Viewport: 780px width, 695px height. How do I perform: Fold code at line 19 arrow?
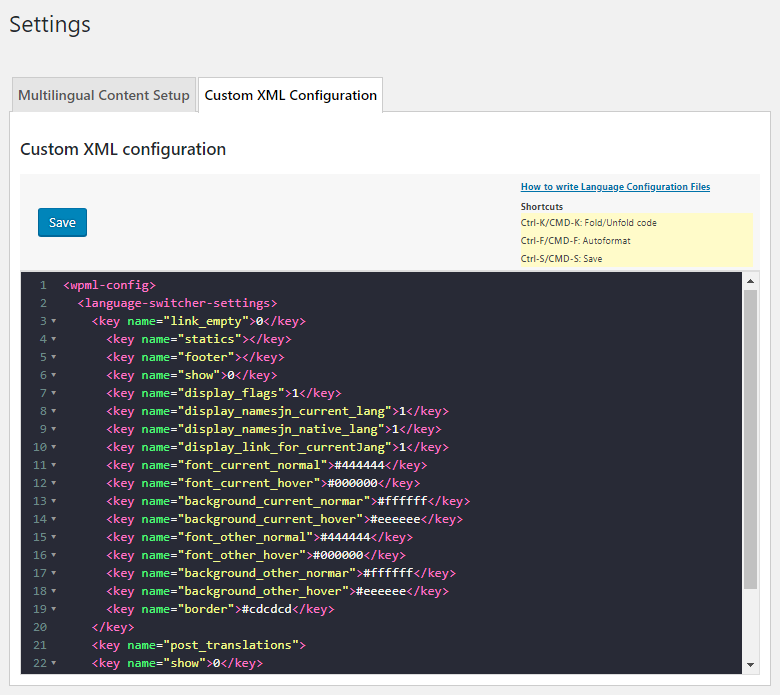coord(54,609)
